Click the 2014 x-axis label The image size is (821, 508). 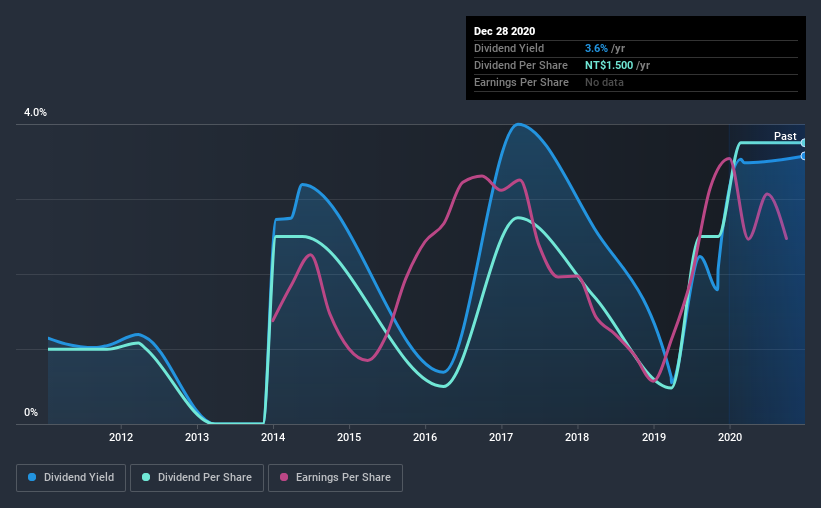coord(273,437)
